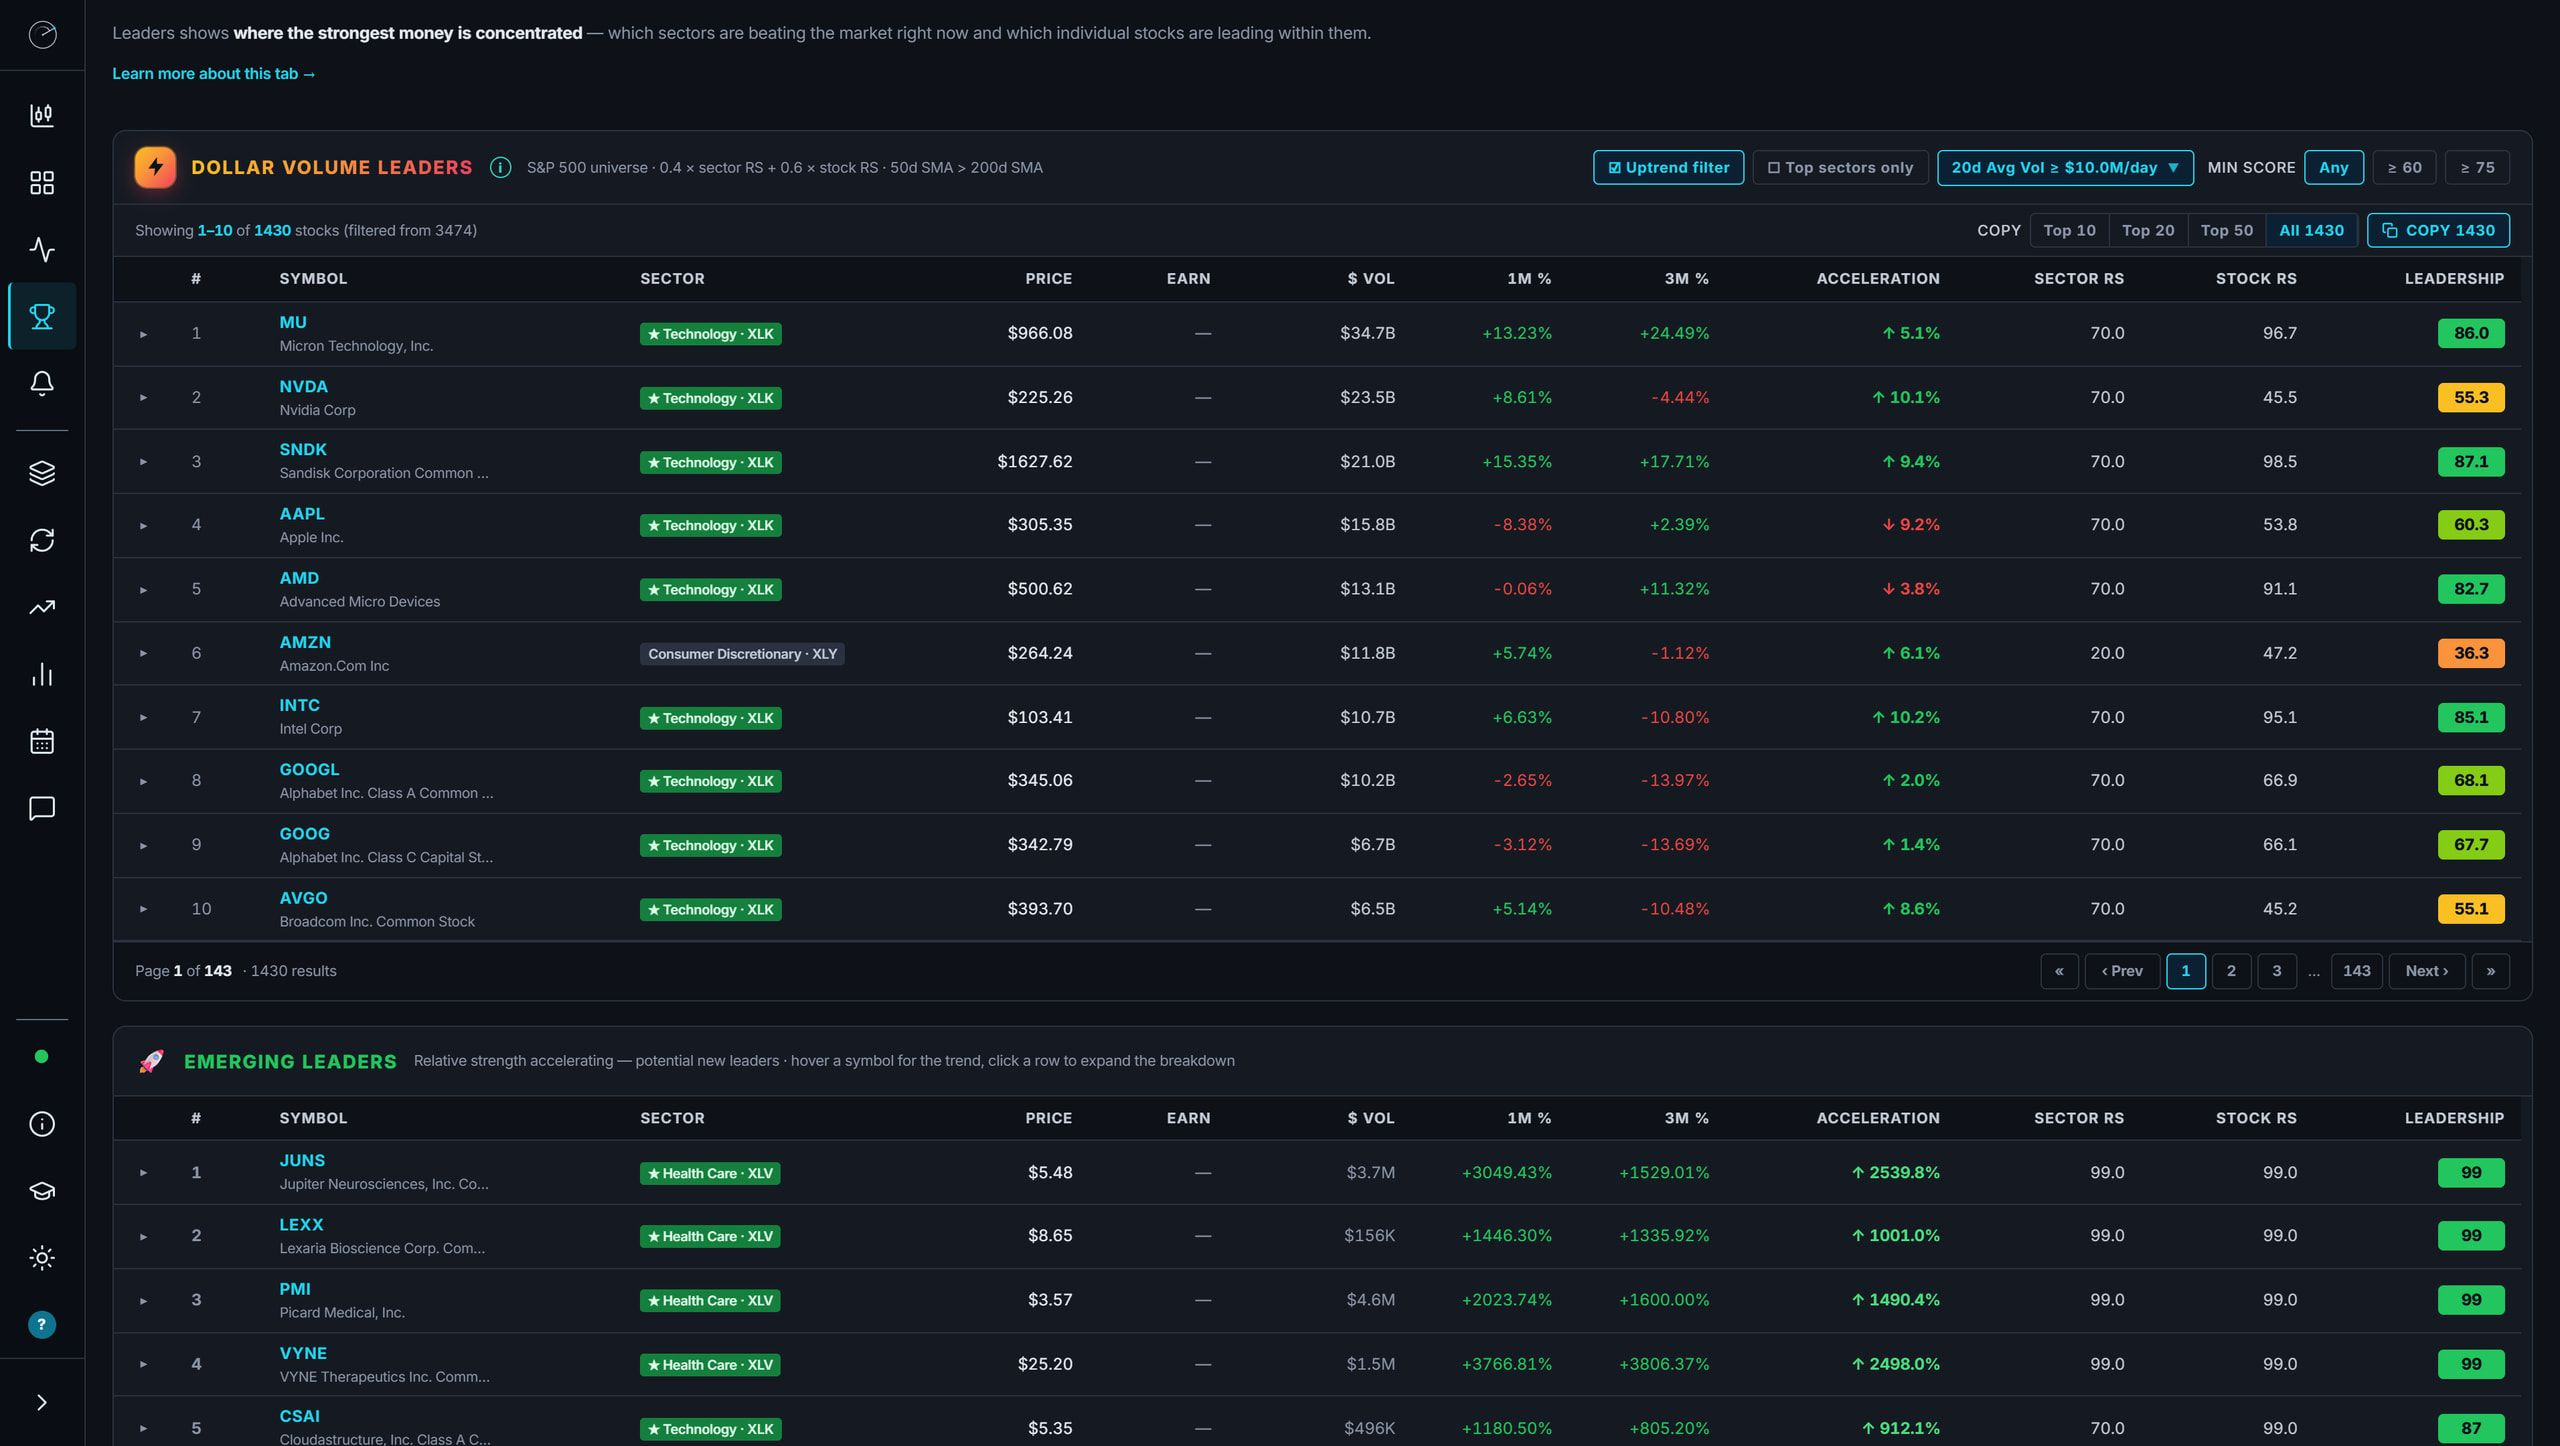Select min score ≥ 75

pos(2477,168)
